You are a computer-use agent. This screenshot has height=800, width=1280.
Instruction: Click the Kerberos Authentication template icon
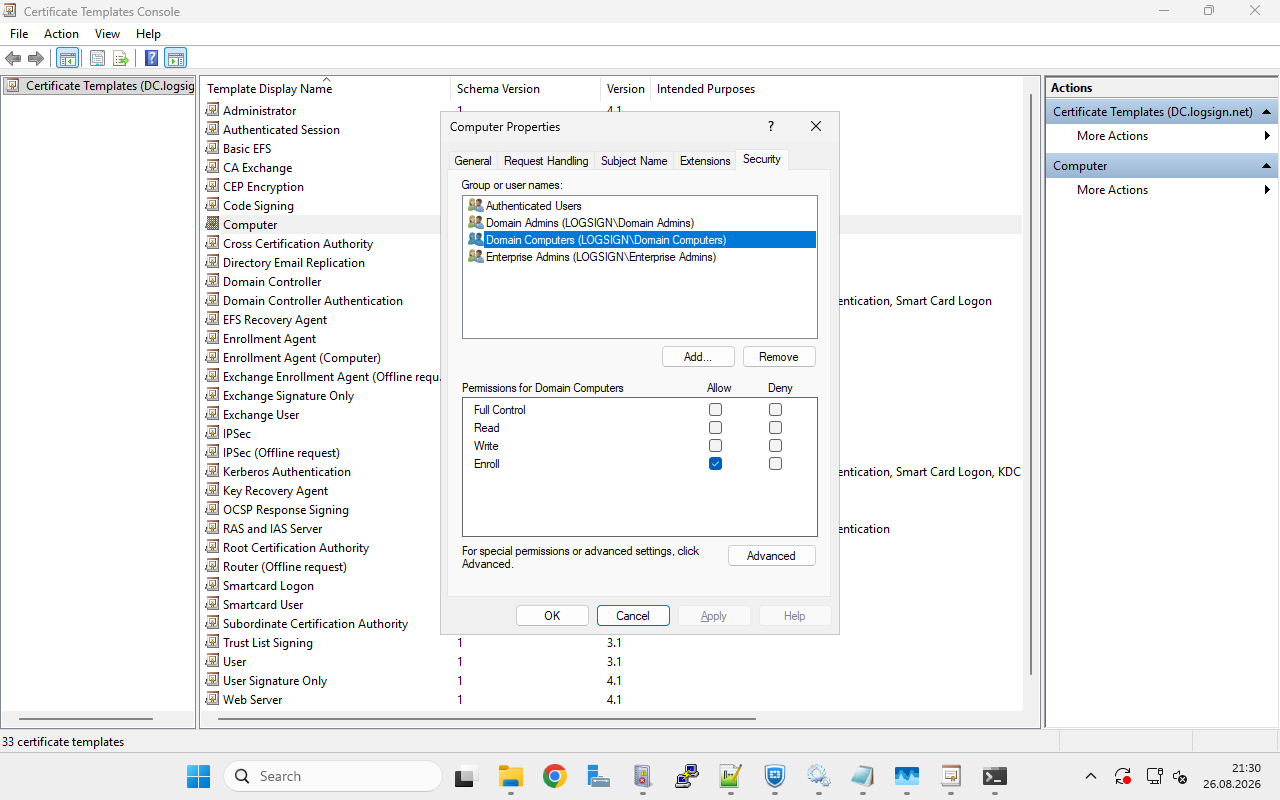coord(212,471)
